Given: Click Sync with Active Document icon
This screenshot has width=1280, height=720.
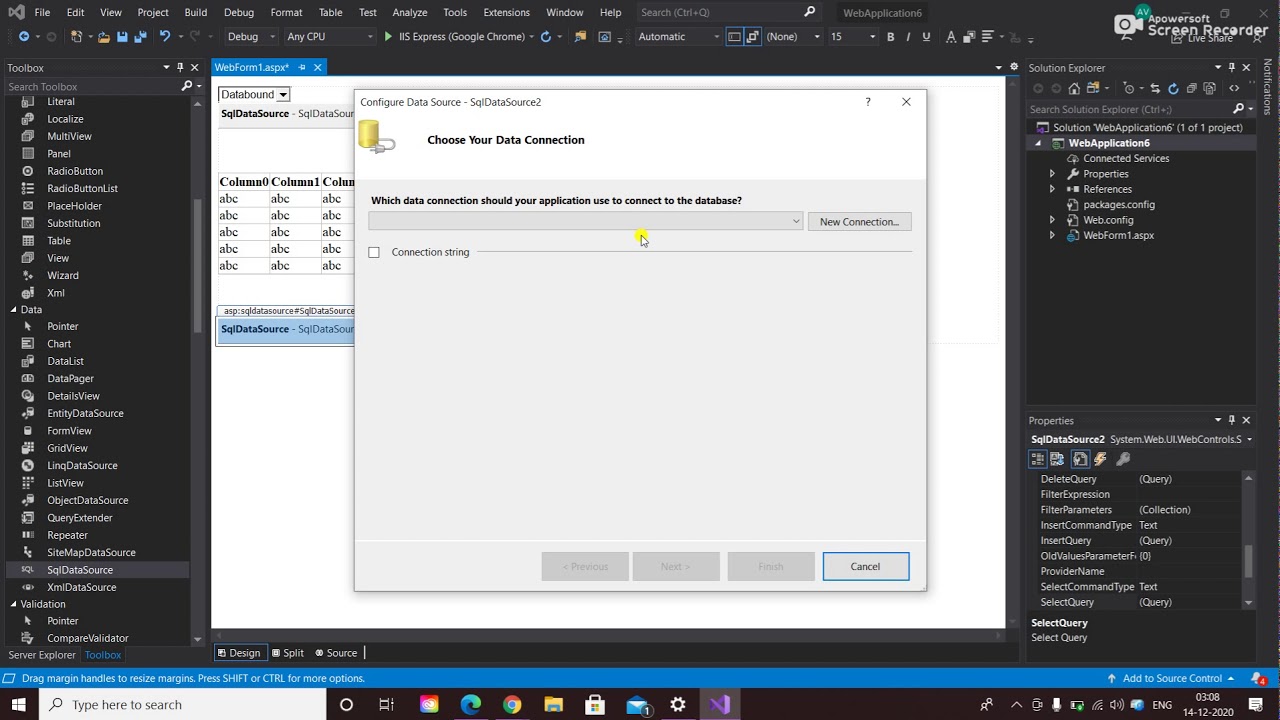Looking at the screenshot, I should click(x=1154, y=88).
